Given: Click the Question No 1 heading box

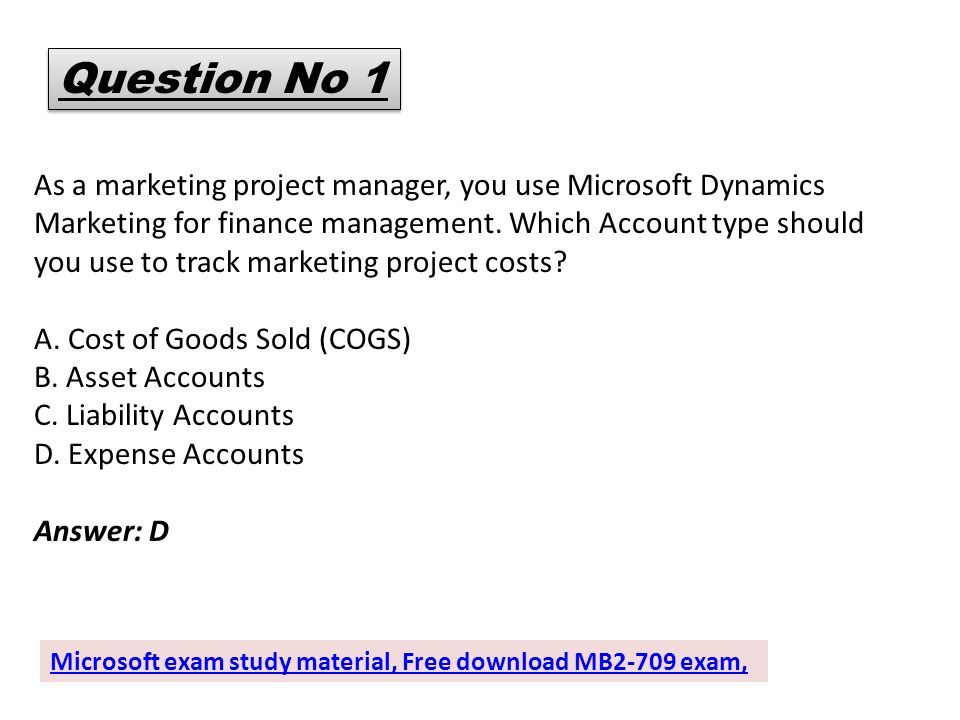Looking at the screenshot, I should tap(224, 79).
